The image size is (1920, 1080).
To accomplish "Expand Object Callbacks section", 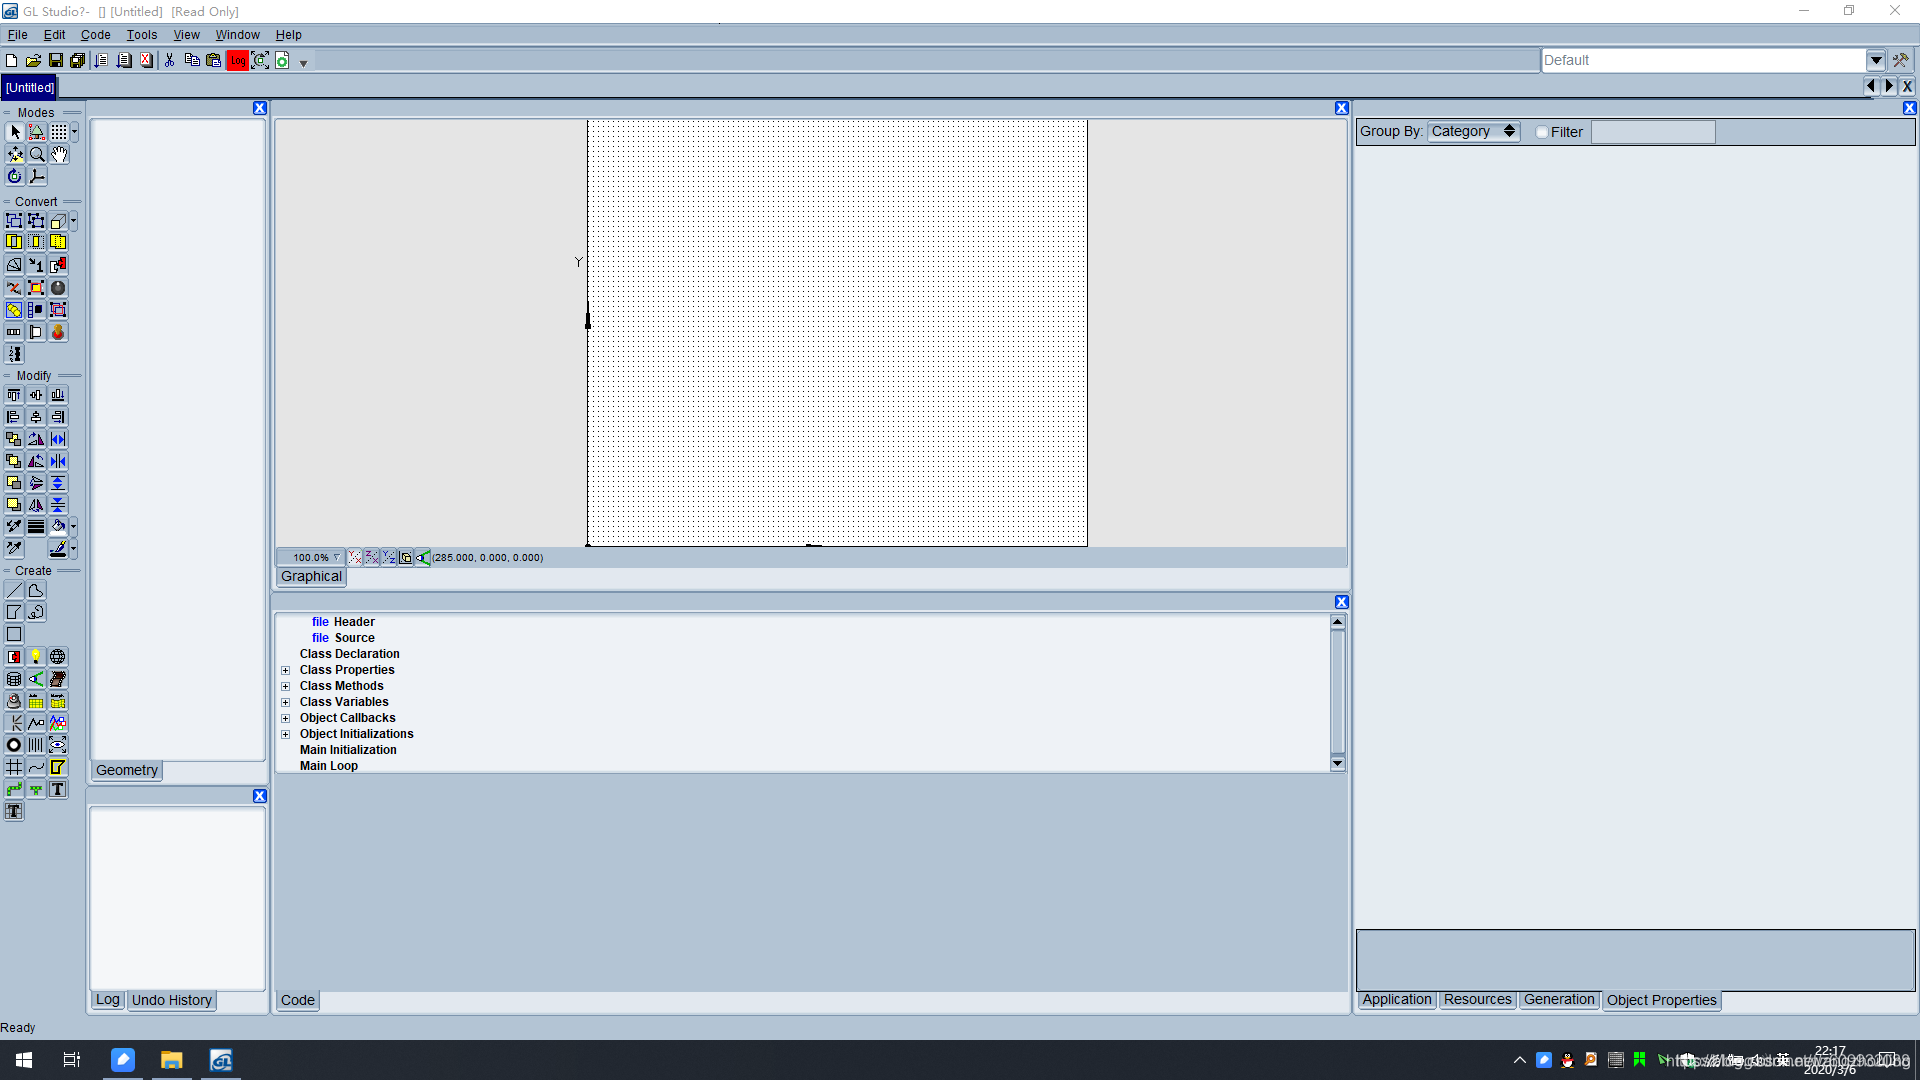I will tap(285, 717).
